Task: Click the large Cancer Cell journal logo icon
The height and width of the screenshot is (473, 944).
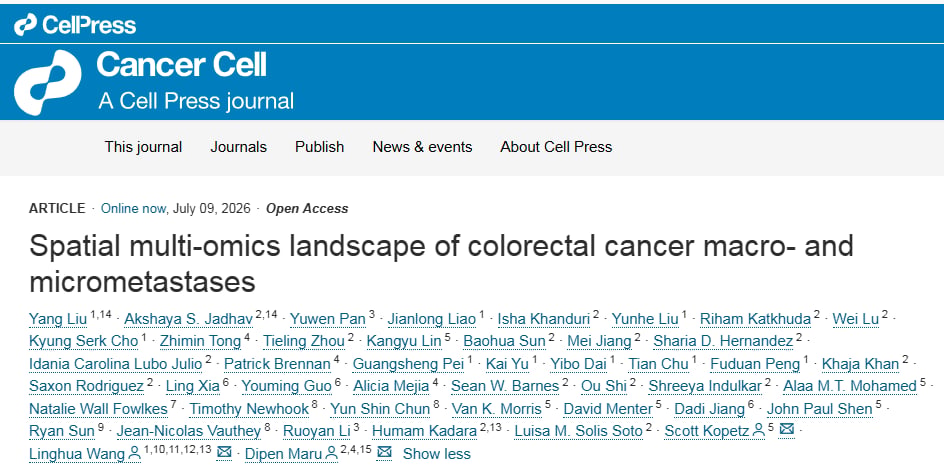Action: point(48,82)
